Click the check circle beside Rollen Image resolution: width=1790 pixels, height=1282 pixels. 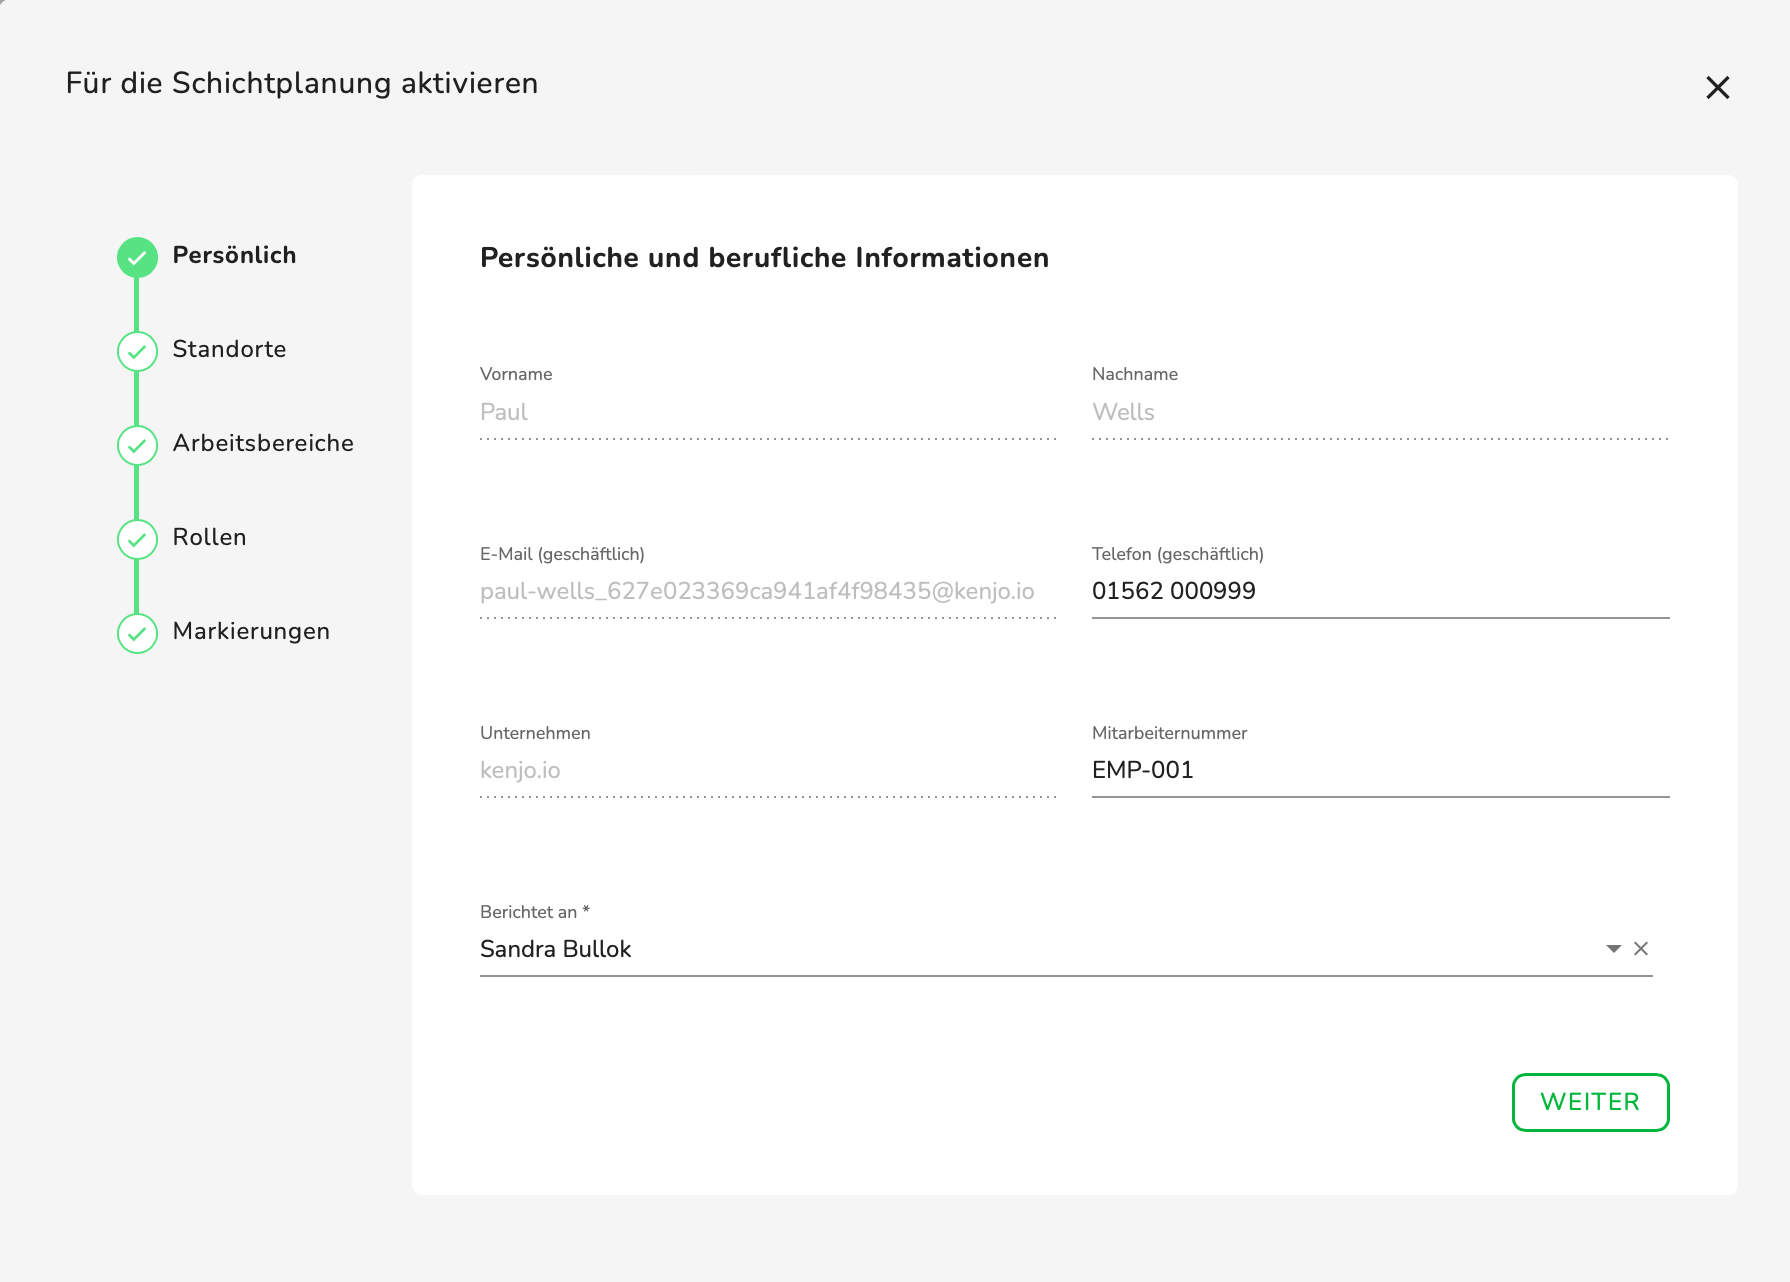click(137, 539)
